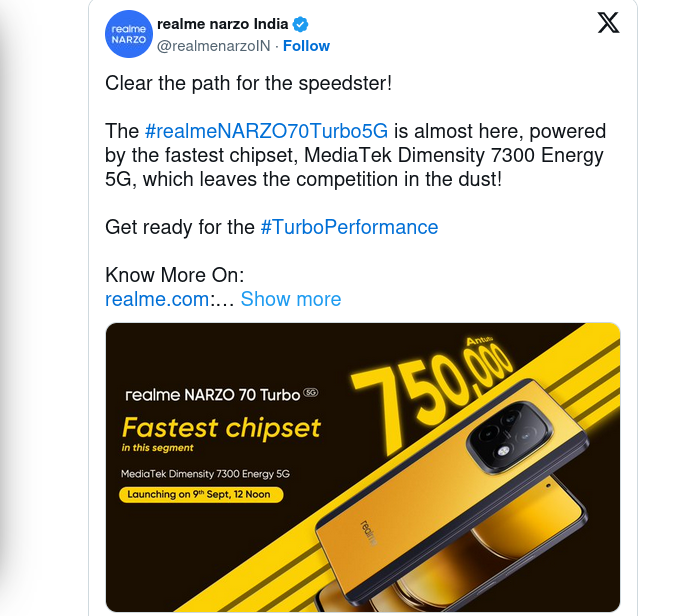Click the tweet's opening line text
The image size is (689, 616).
tap(248, 83)
